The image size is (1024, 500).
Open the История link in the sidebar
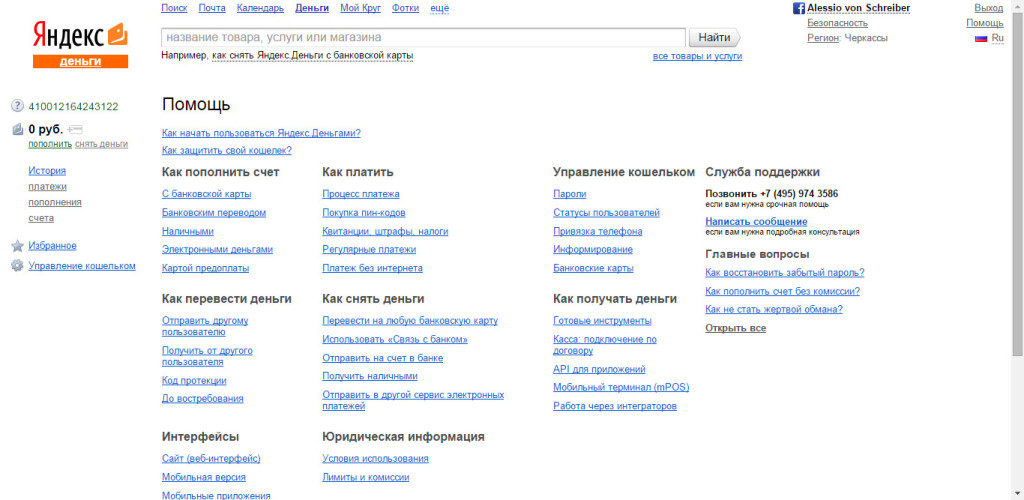pos(47,171)
